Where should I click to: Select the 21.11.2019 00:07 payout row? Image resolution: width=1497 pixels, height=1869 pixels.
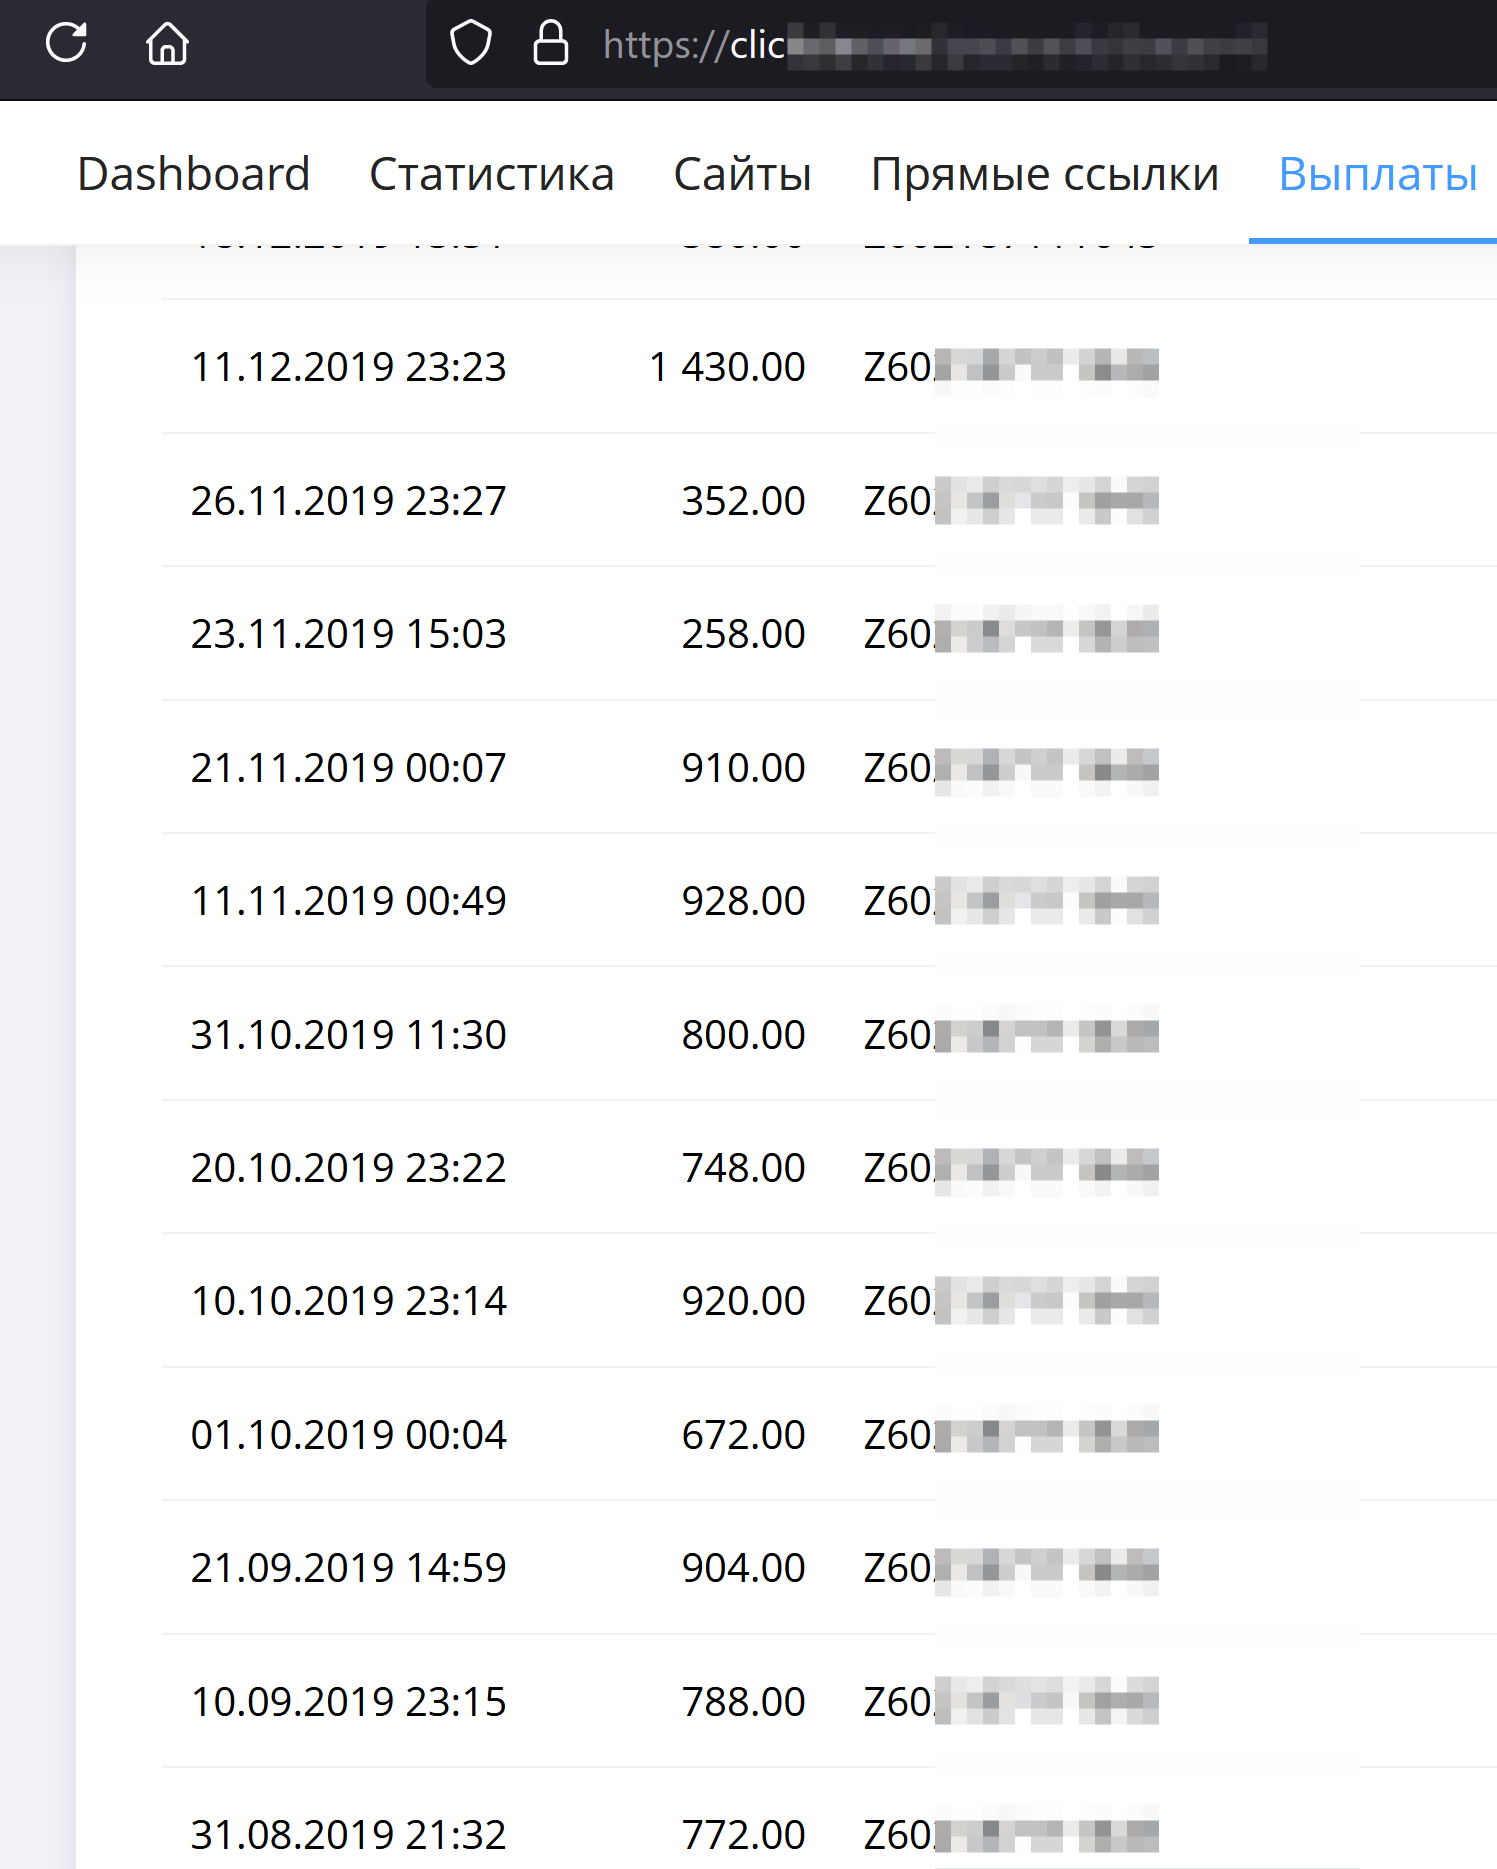pos(829,768)
